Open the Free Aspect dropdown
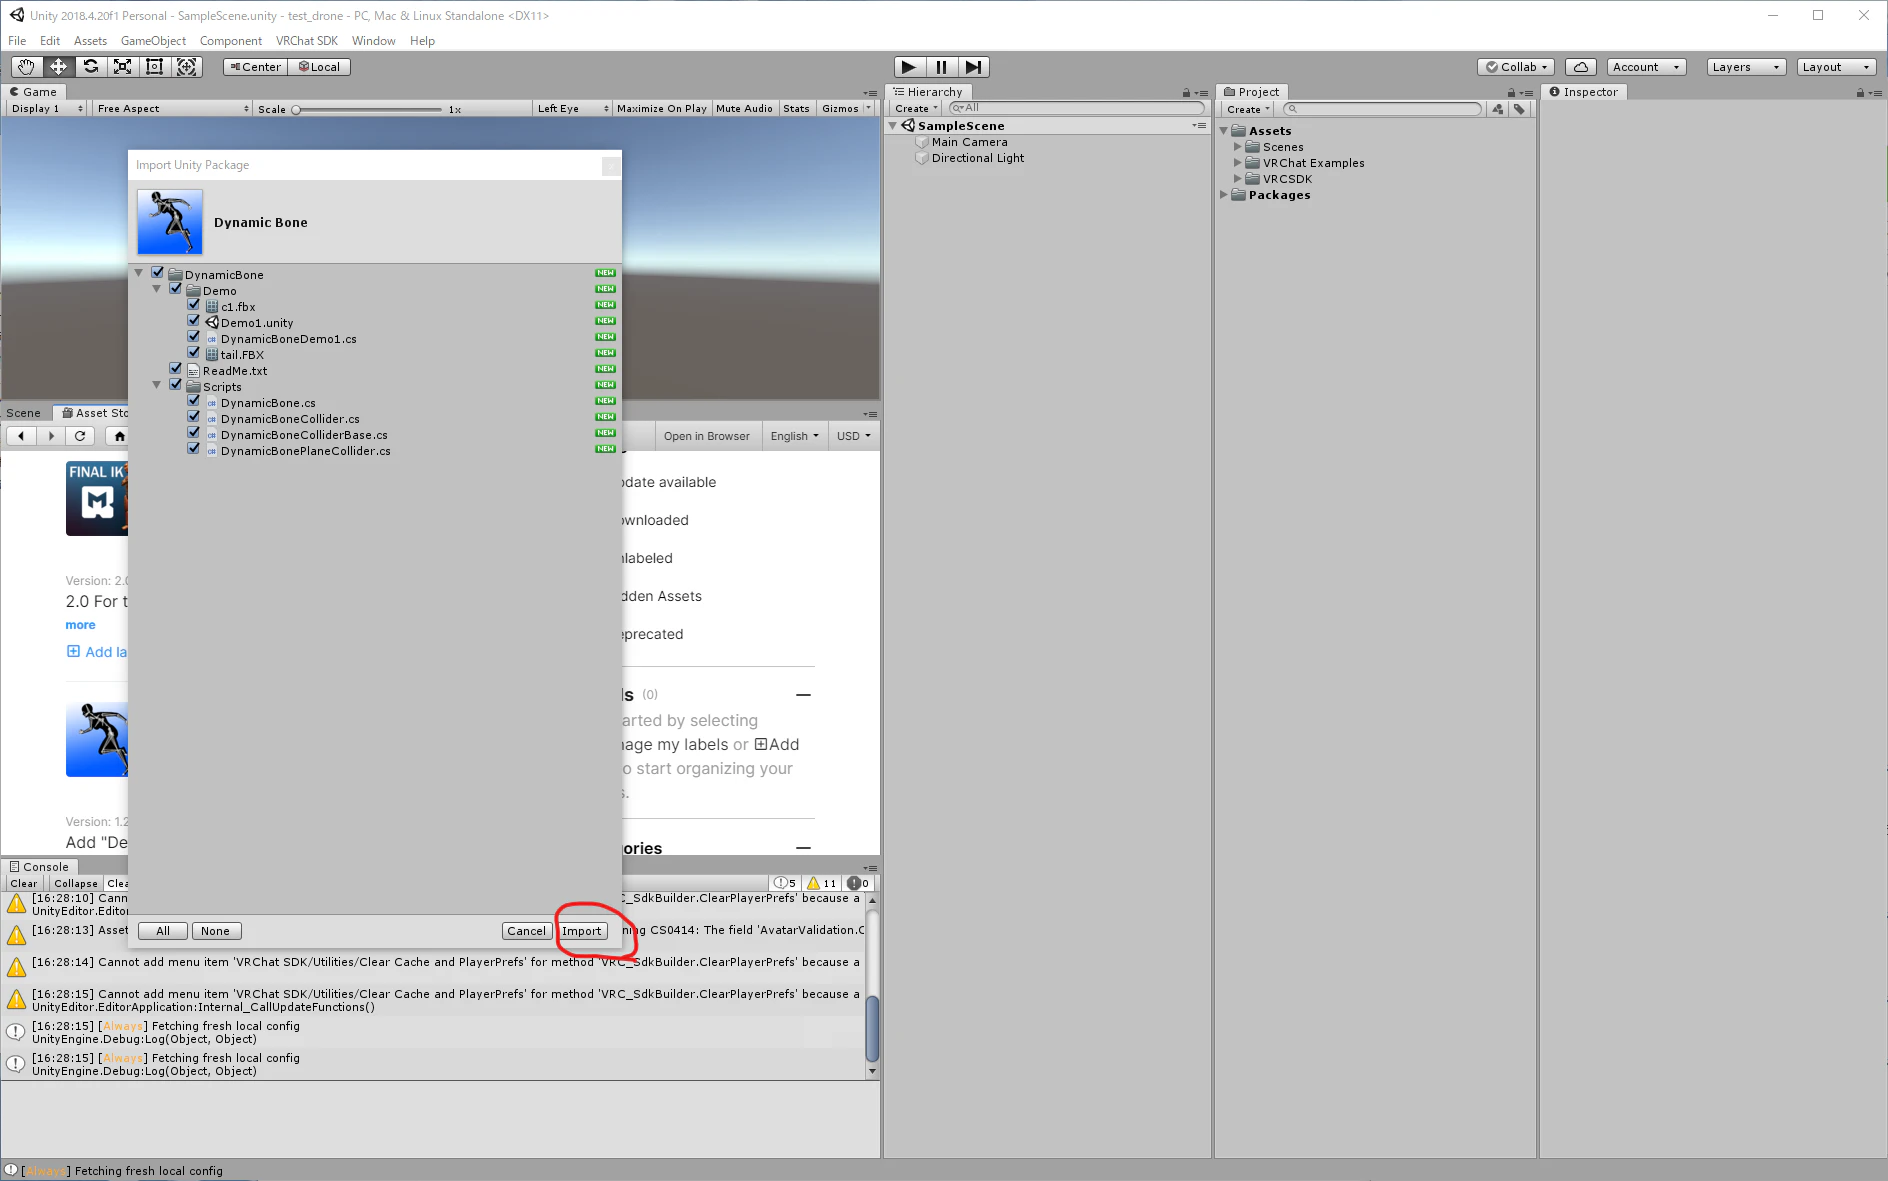1888x1181 pixels. click(172, 109)
